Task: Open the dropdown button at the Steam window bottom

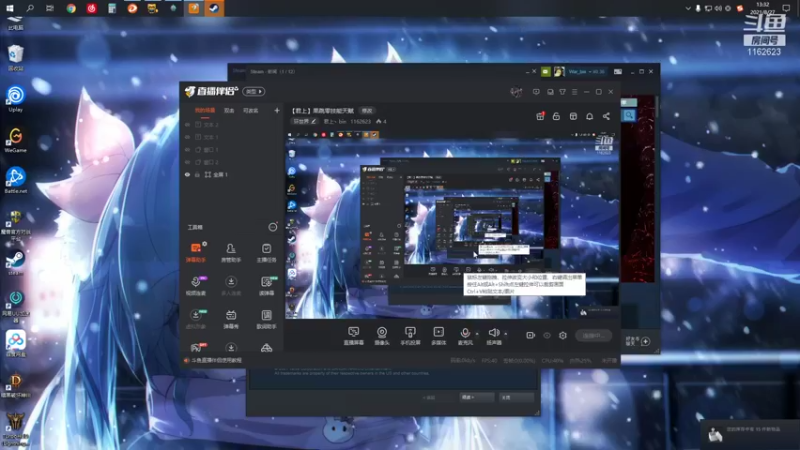Action: [x=477, y=397]
